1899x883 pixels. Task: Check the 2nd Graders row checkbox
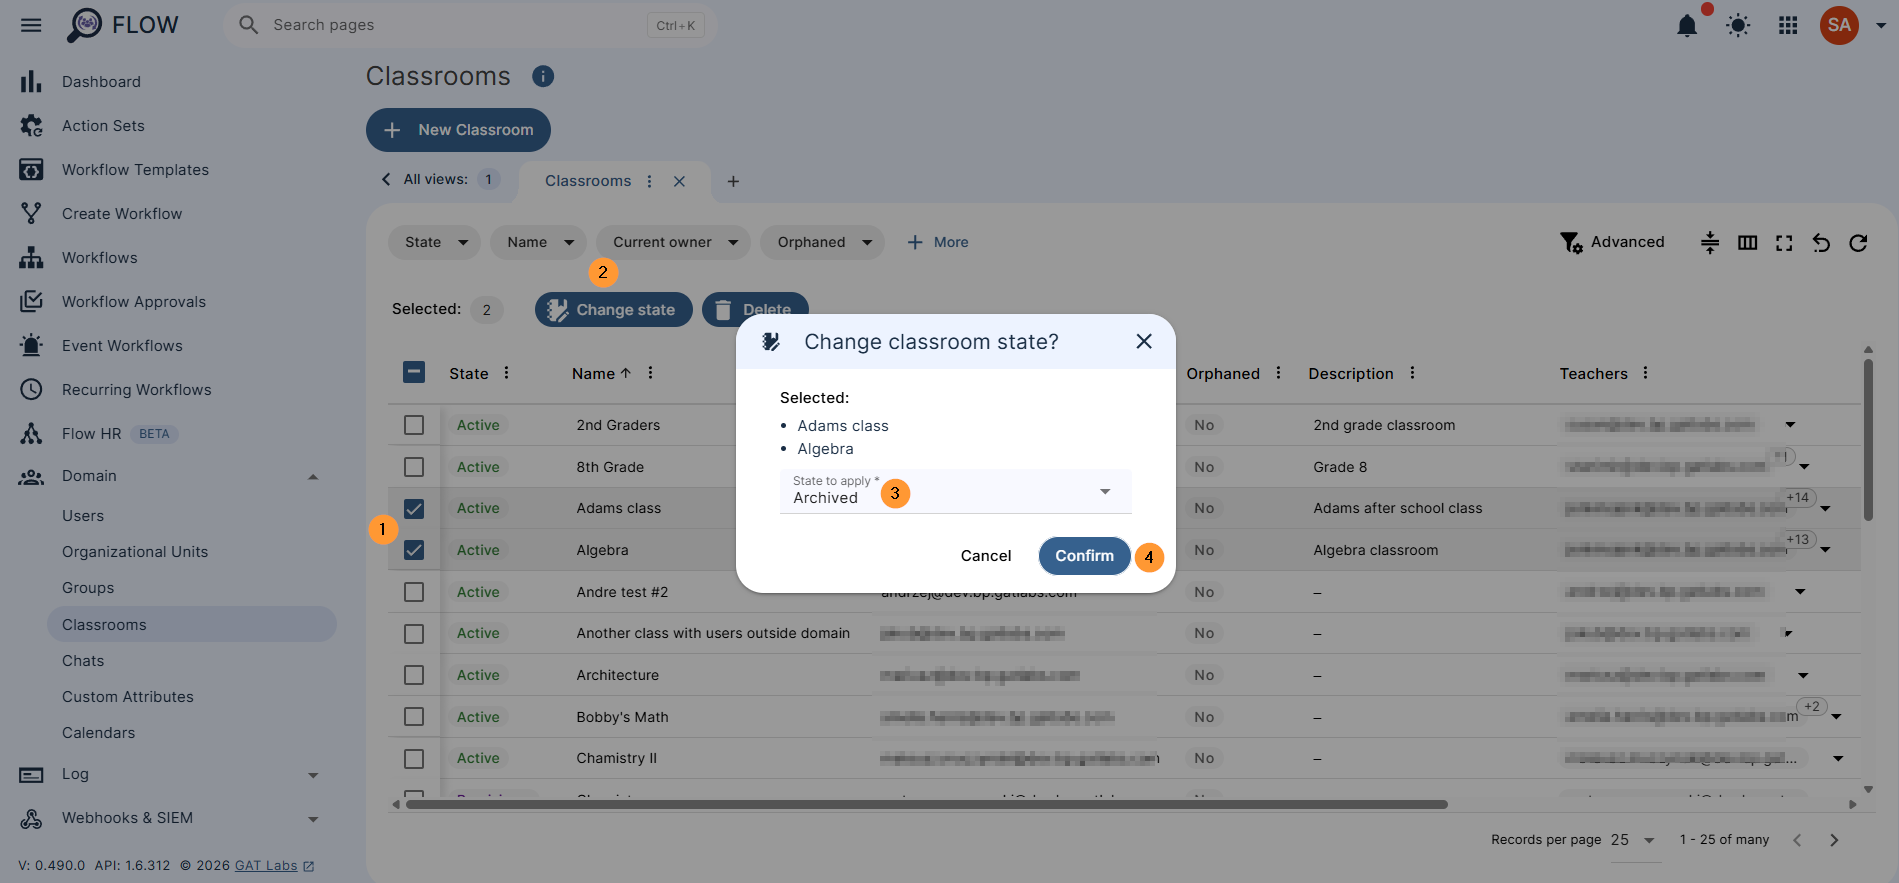click(x=414, y=425)
